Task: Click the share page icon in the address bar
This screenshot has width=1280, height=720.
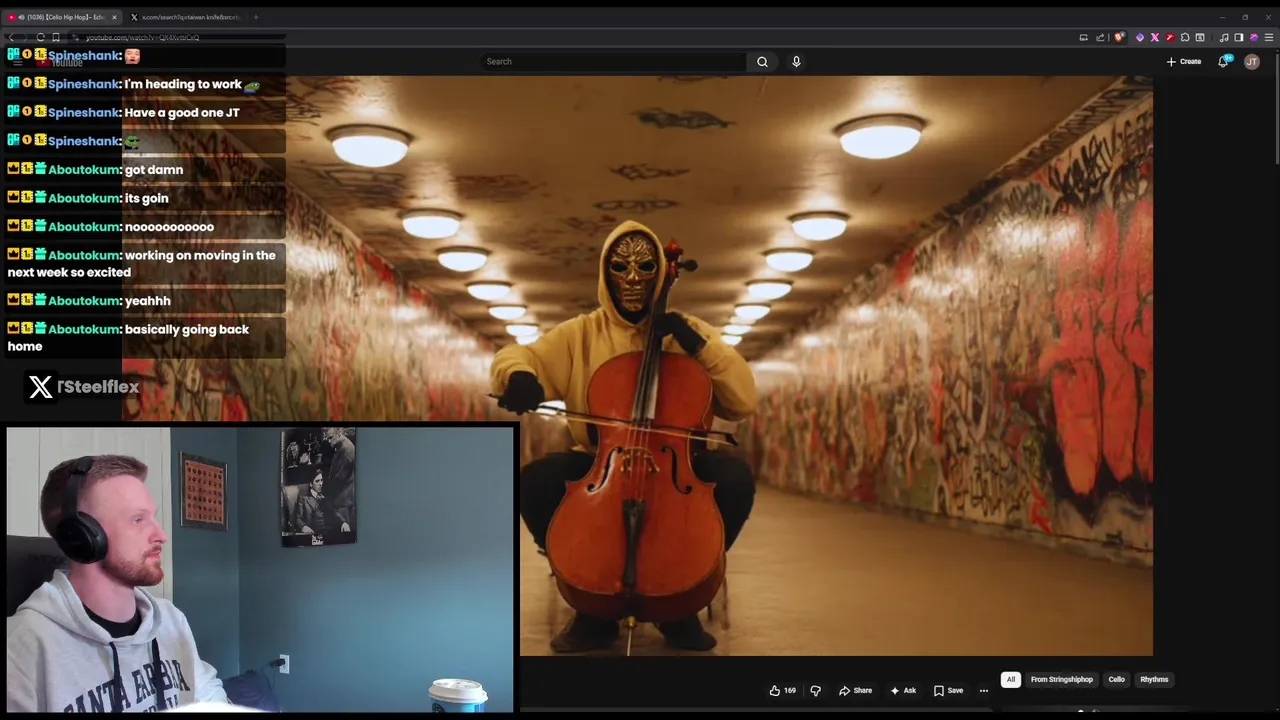Action: point(1100,37)
